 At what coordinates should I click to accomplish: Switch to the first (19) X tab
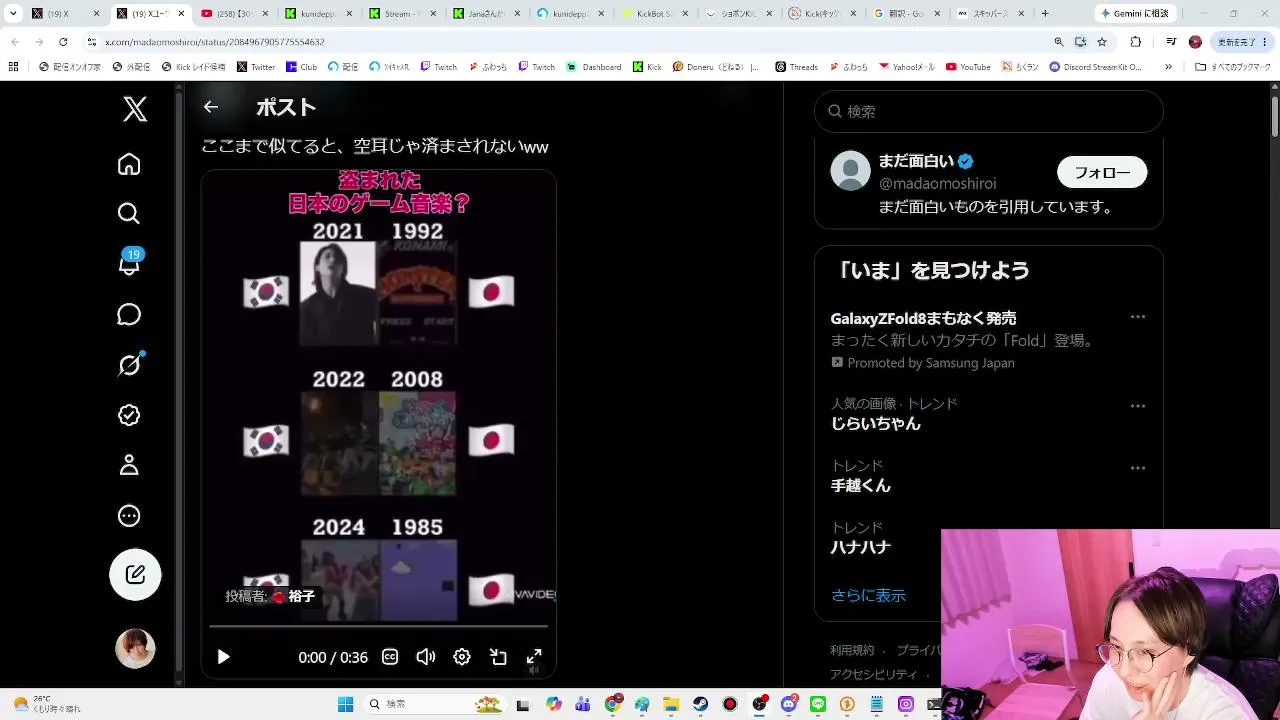(x=65, y=14)
